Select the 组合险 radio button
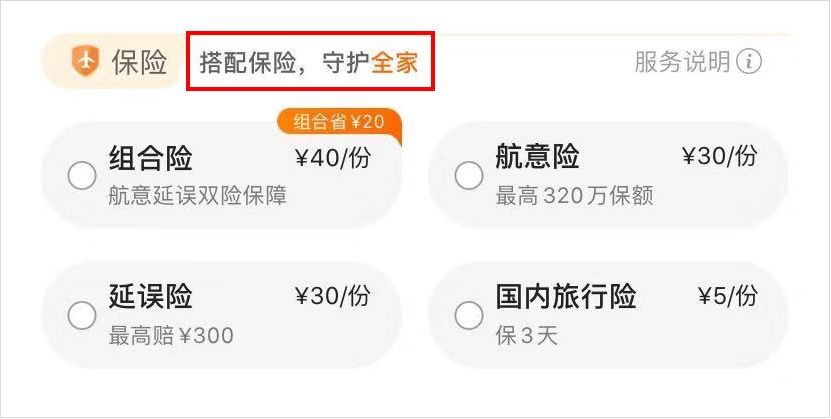Viewport: 831px width, 419px height. 82,176
